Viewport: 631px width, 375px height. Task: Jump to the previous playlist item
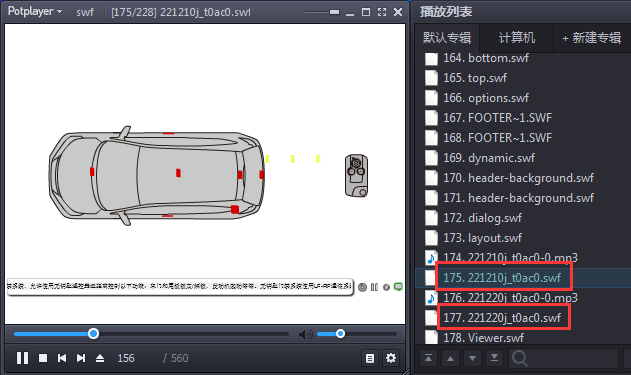(x=62, y=358)
